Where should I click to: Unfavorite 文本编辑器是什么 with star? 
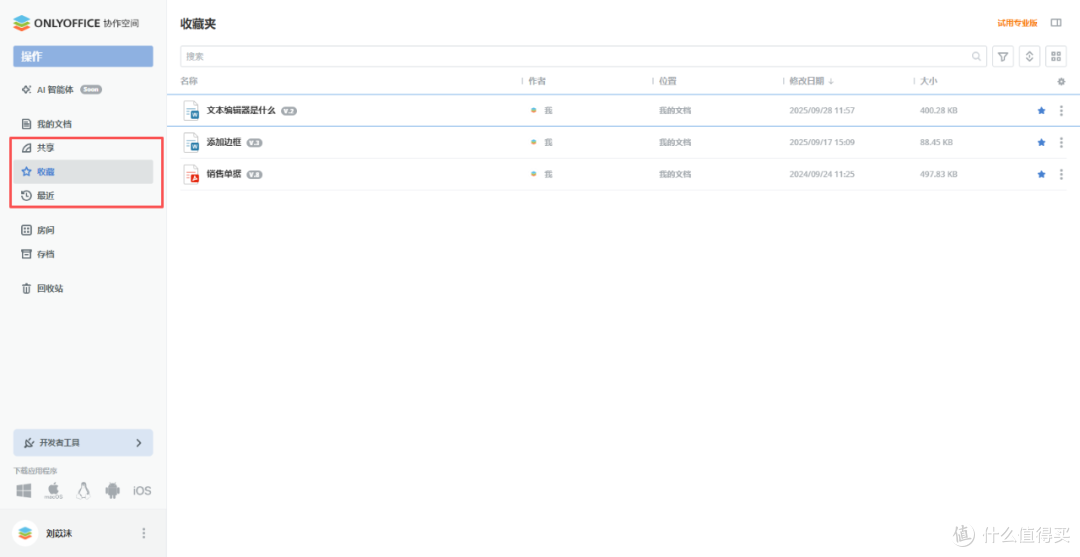(1041, 110)
